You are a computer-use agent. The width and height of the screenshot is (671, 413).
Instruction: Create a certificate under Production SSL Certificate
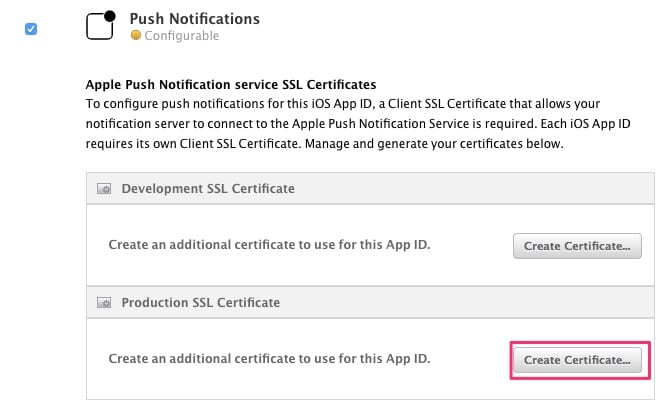577,360
